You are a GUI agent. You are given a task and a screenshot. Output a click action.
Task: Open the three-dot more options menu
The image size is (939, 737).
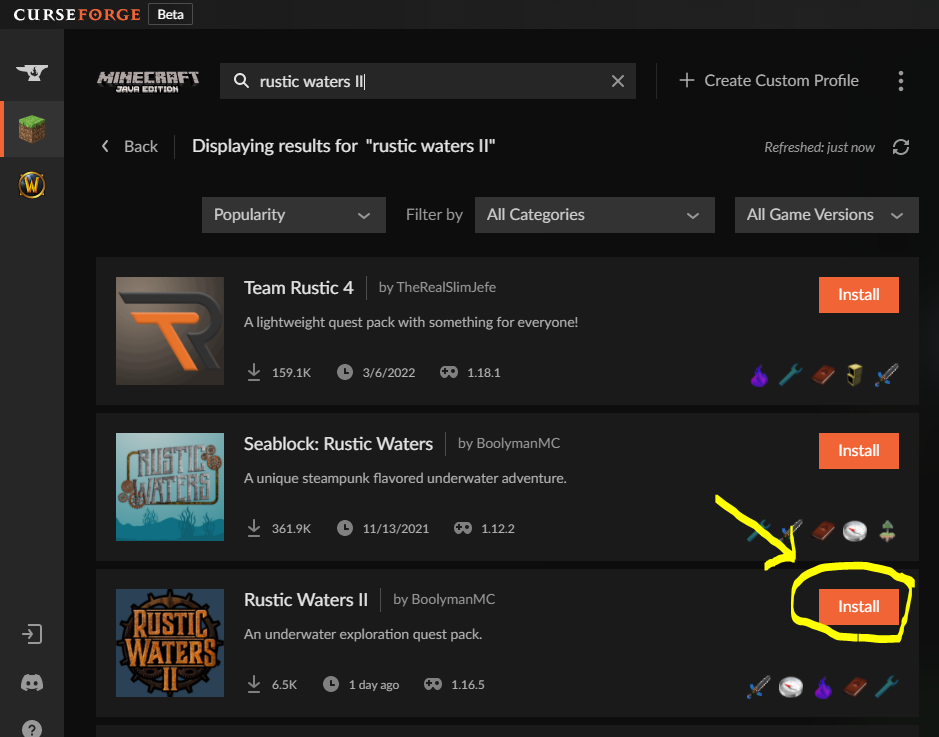click(901, 81)
